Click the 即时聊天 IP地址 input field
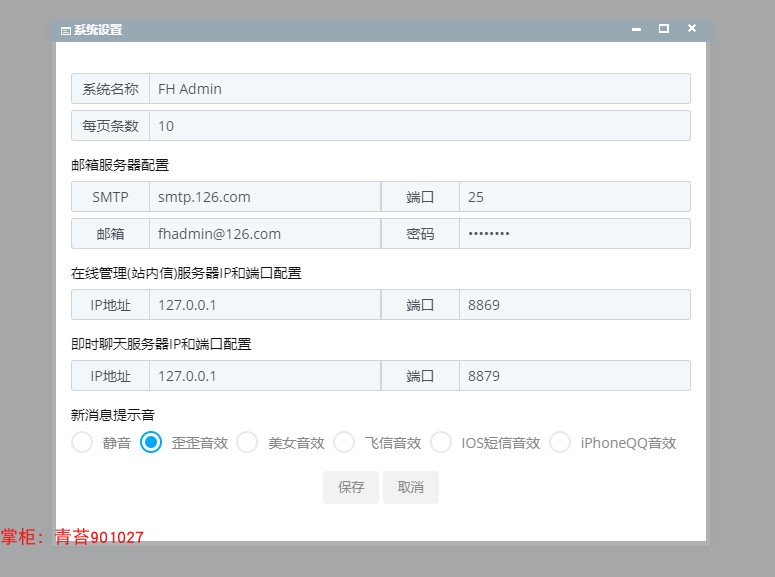 pos(265,376)
